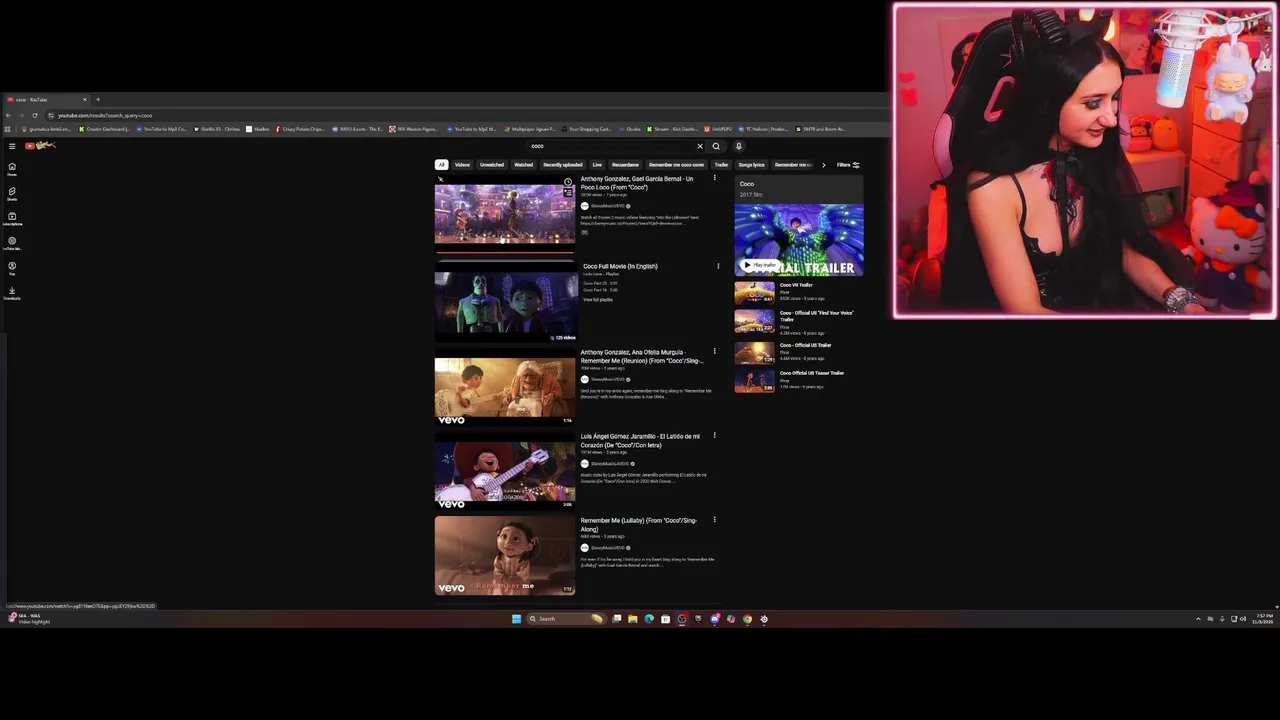The height and width of the screenshot is (720, 1280).
Task: Click the taskbar clock
Action: [x=1264, y=619]
